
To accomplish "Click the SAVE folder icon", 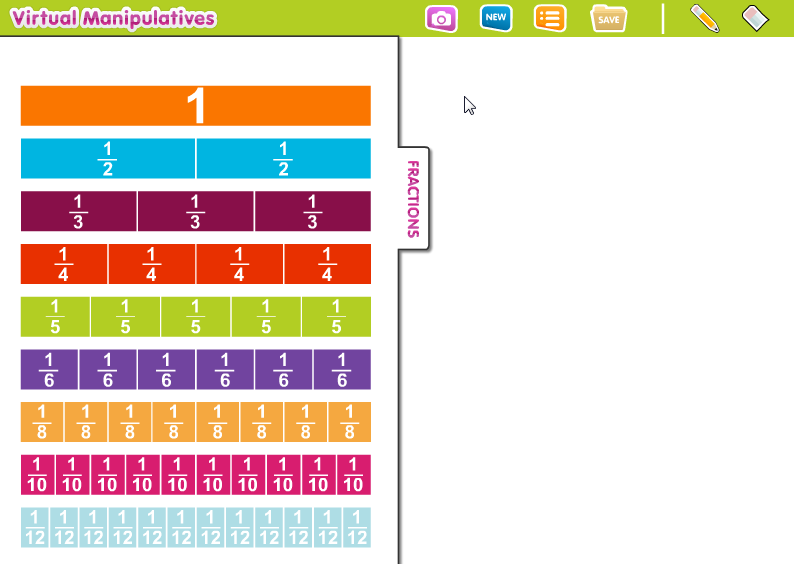I will (x=608, y=18).
